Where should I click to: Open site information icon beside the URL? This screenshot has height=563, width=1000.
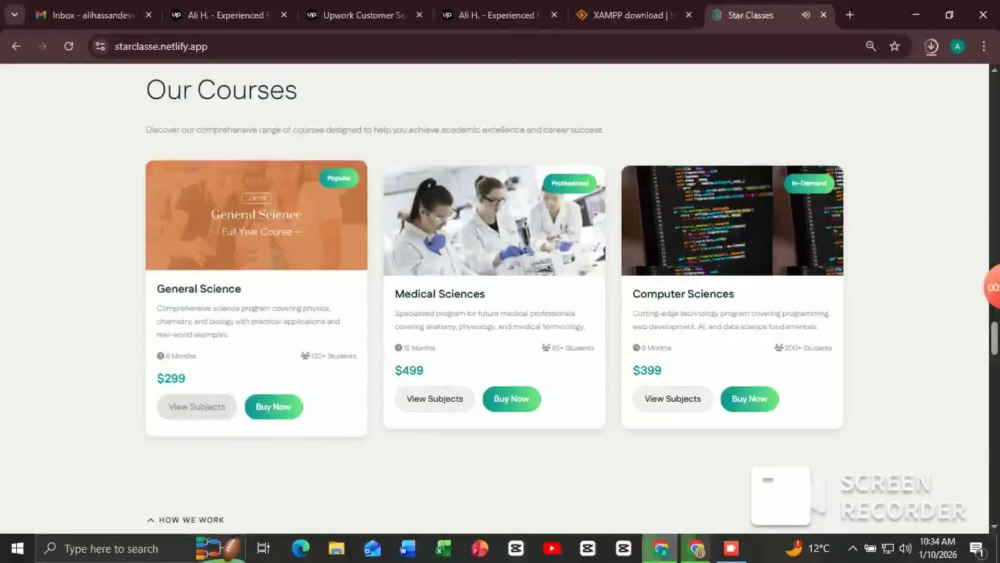[100, 46]
